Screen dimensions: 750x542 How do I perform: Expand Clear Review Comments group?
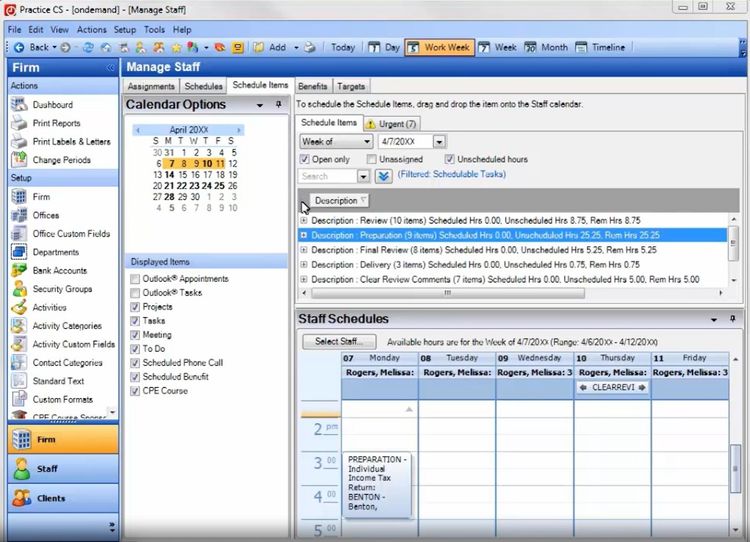pos(304,279)
